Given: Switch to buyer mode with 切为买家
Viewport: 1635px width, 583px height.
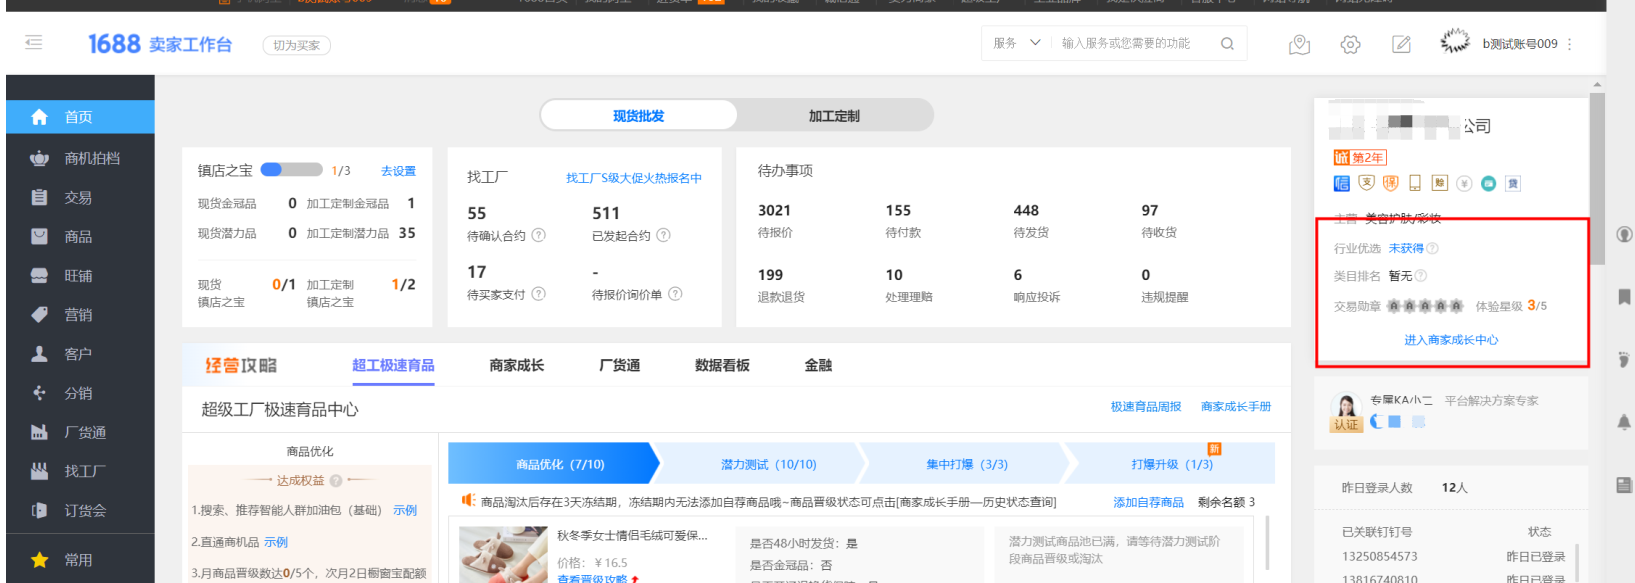Looking at the screenshot, I should [x=296, y=45].
